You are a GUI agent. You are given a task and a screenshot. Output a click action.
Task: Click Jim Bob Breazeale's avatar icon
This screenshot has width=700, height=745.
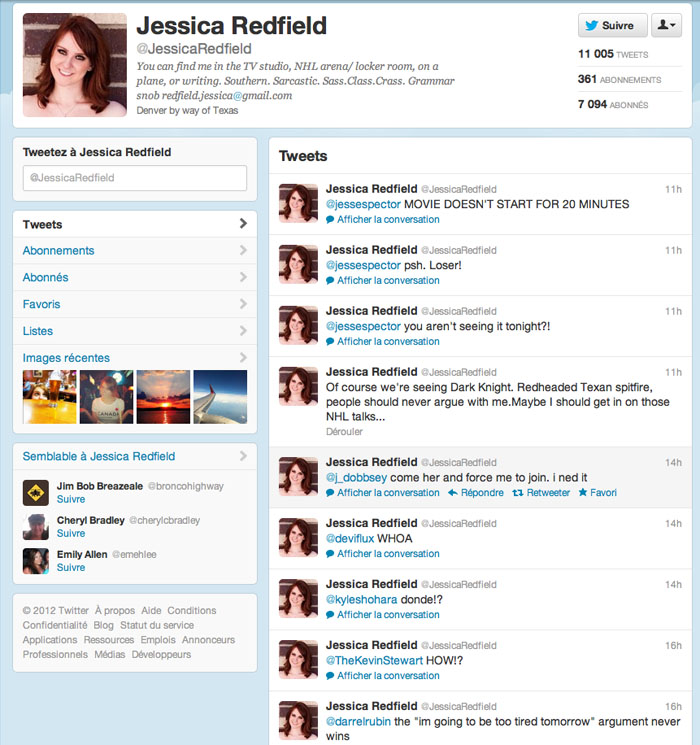click(x=36, y=493)
